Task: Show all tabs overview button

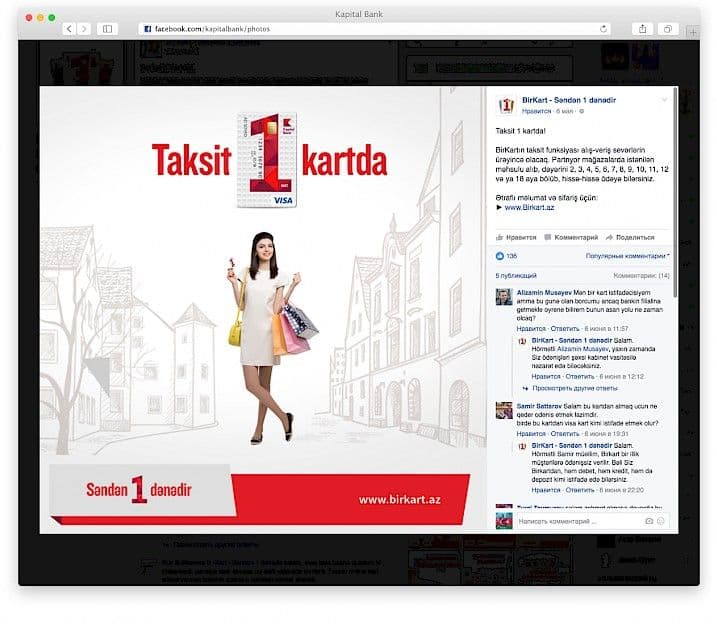Action: coord(668,29)
